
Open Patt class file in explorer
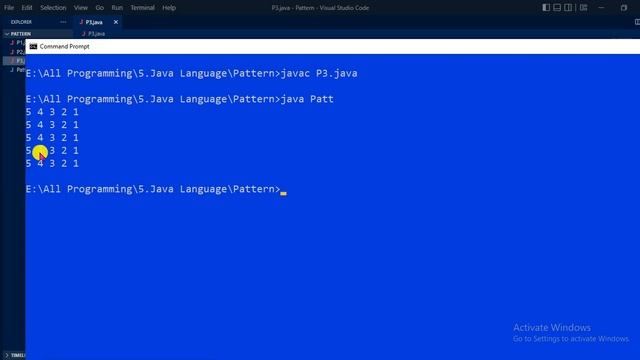(x=18, y=70)
